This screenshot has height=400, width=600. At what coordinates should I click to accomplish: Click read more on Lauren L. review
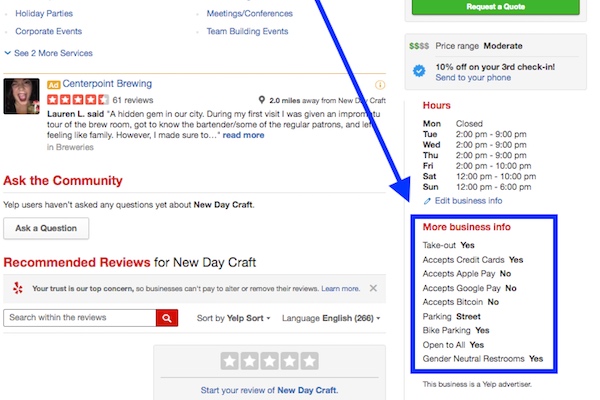[243, 135]
